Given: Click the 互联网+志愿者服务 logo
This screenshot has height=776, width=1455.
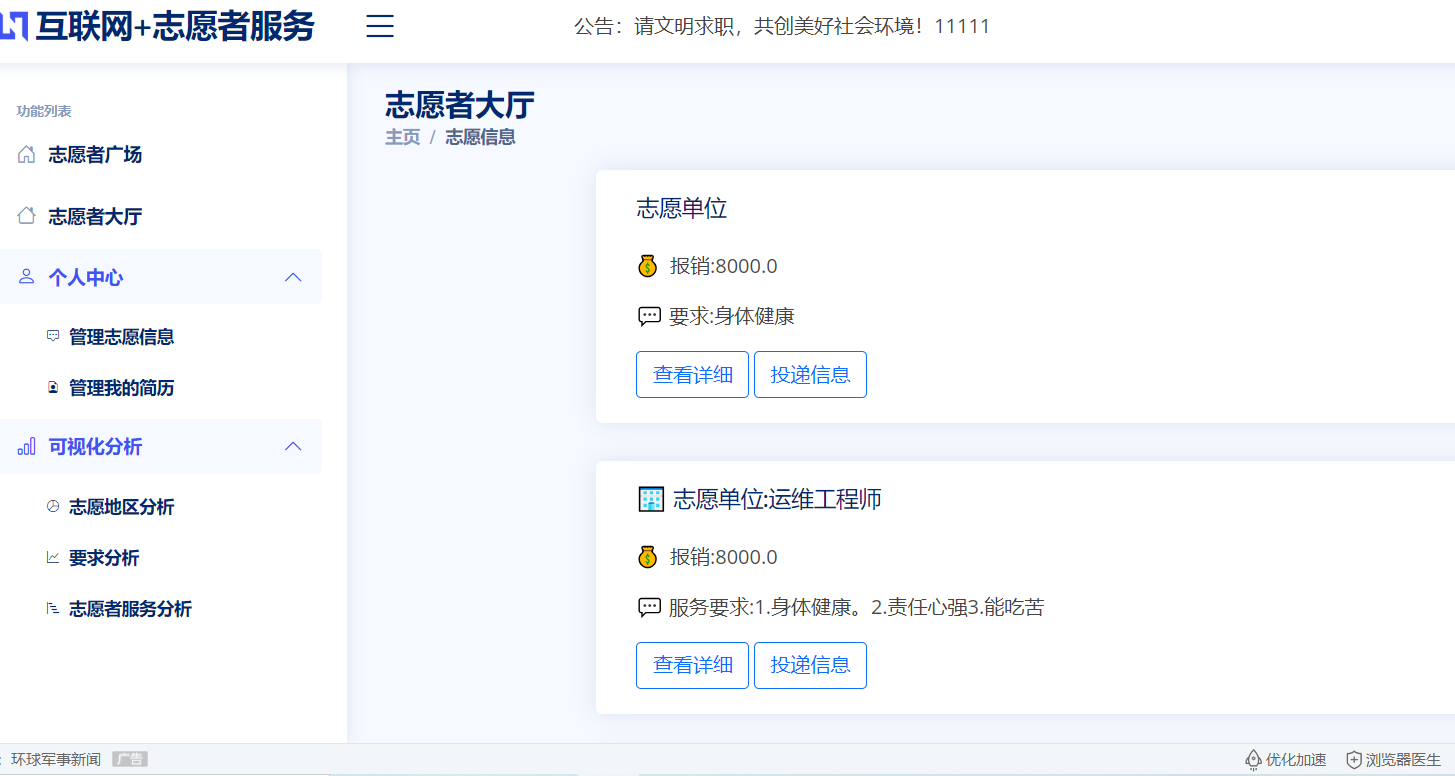Looking at the screenshot, I should [157, 26].
